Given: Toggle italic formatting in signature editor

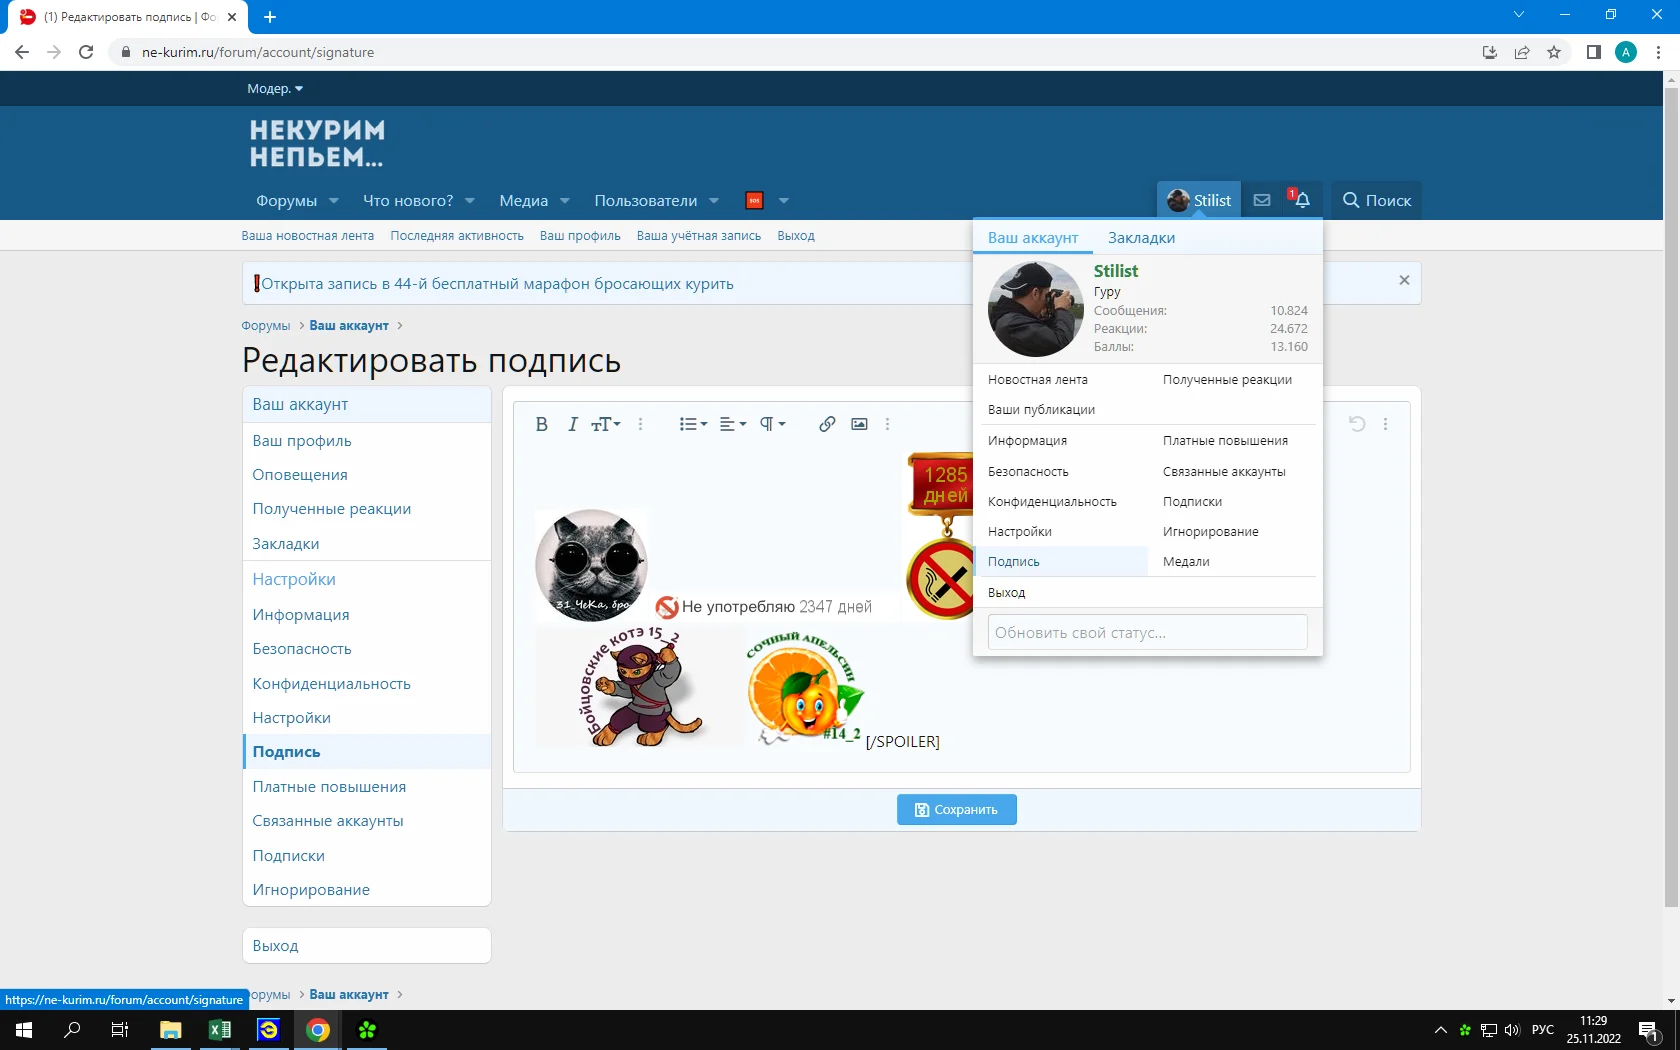Looking at the screenshot, I should (x=572, y=424).
